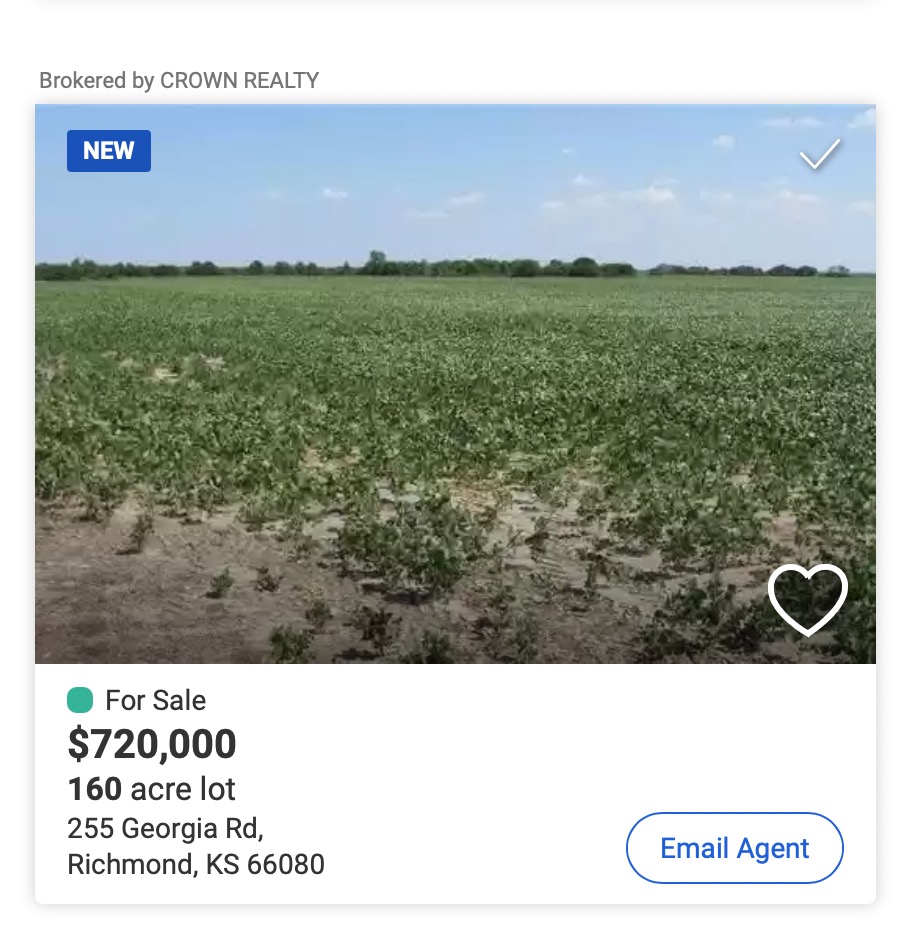
Task: Click the green For Sale status dot
Action: coord(80,700)
